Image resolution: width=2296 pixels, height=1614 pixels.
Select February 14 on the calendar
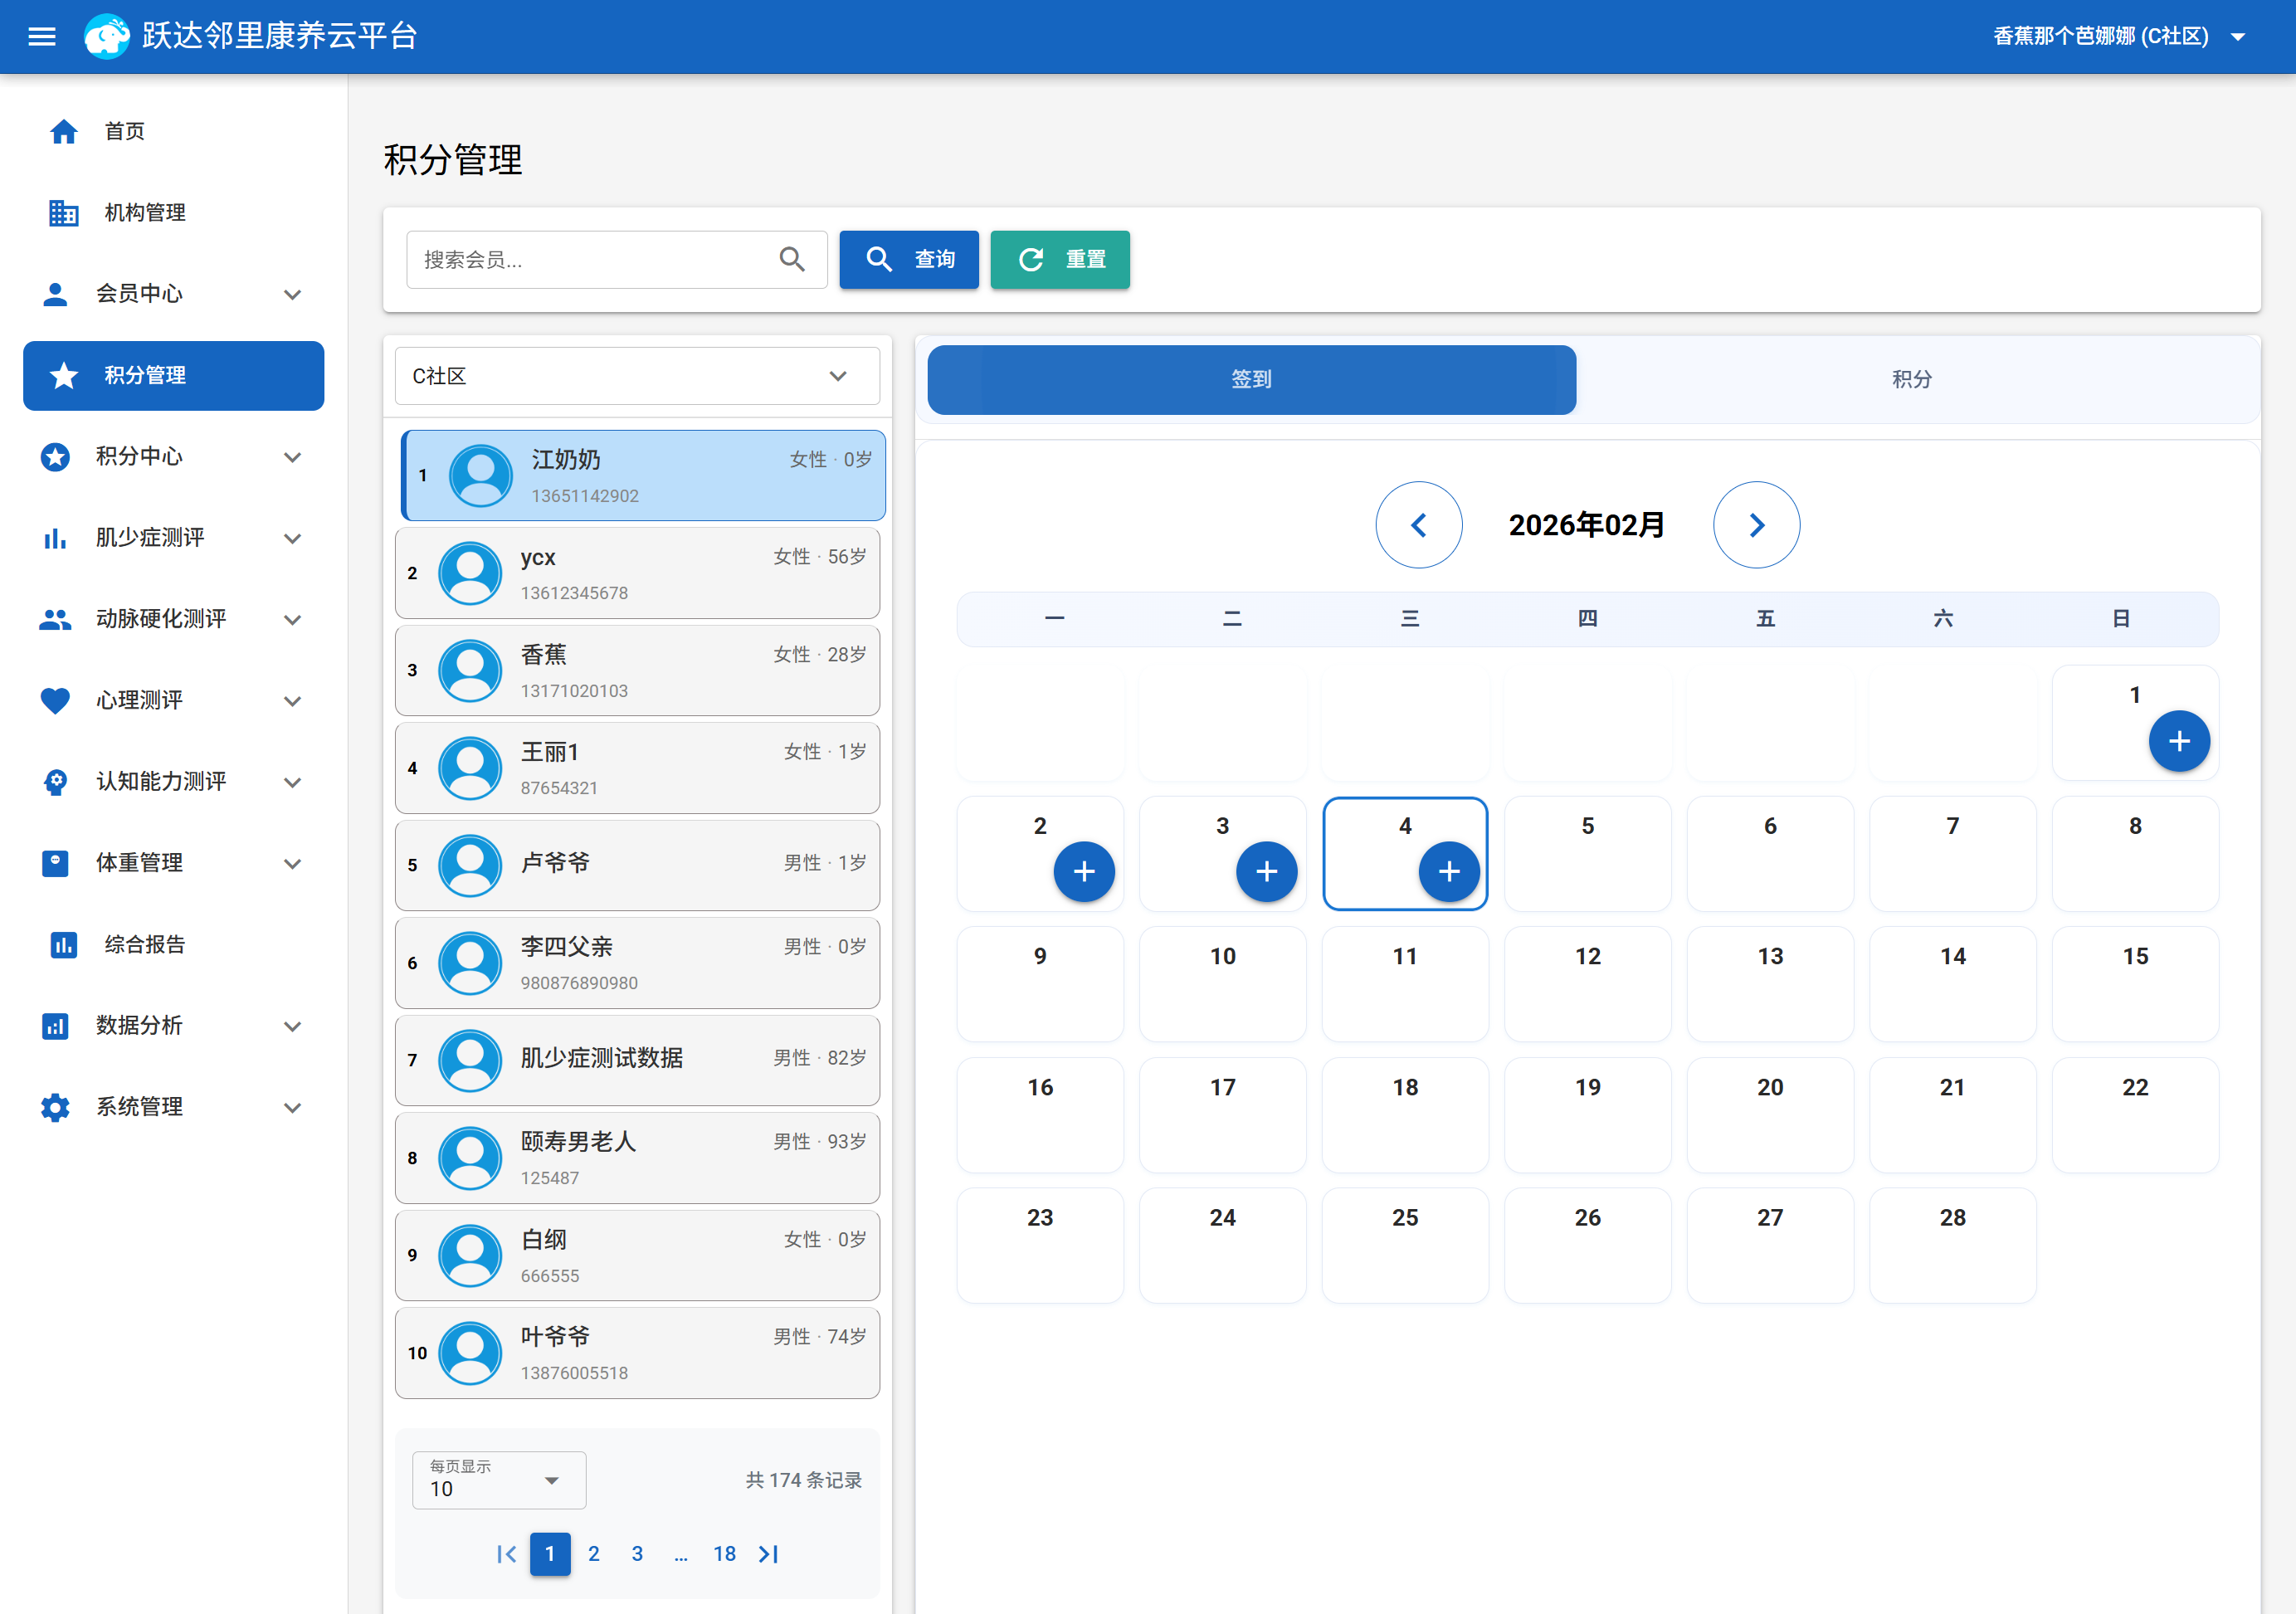1952,984
